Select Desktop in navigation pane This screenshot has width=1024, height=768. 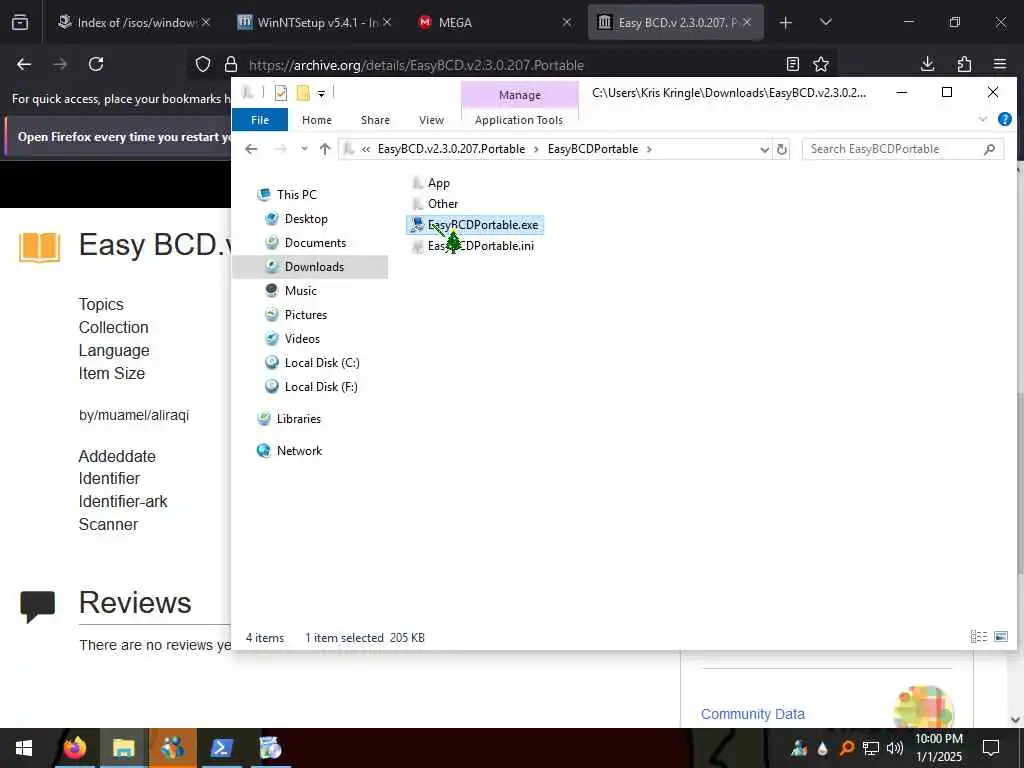(x=296, y=219)
